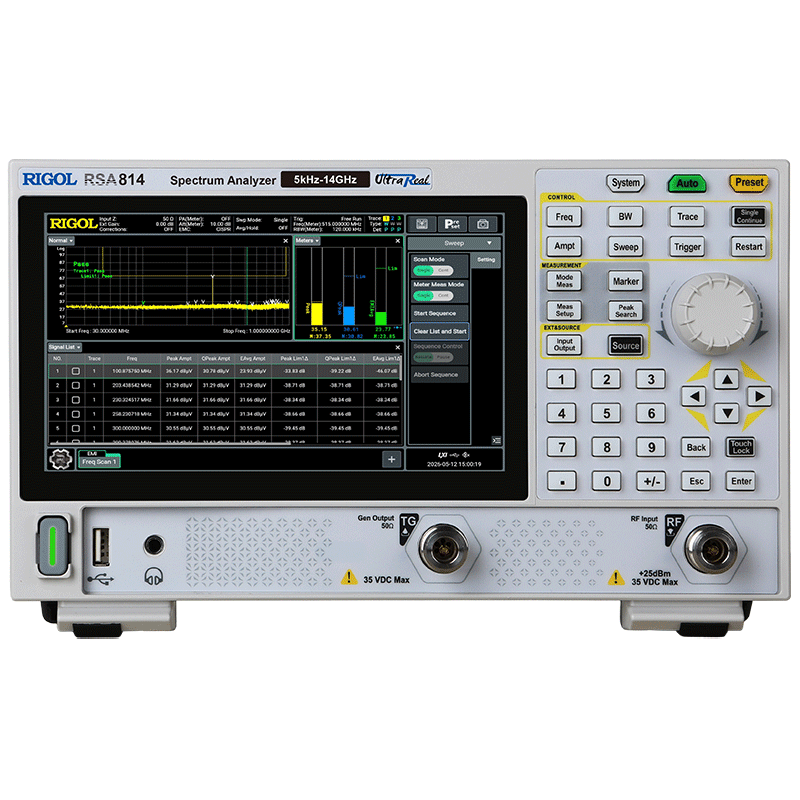The width and height of the screenshot is (800, 800).
Task: Close the Meters window
Action: coord(398,240)
